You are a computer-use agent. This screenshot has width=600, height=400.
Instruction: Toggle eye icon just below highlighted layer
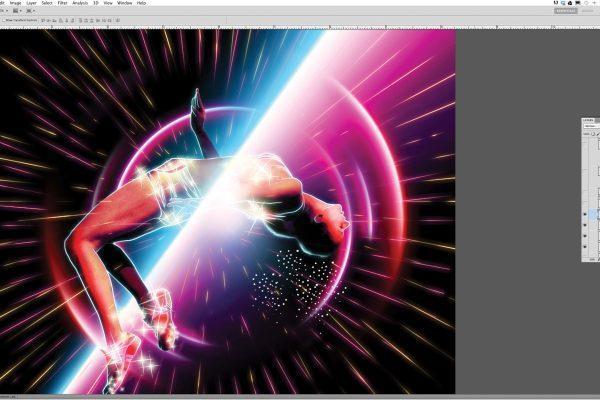pyautogui.click(x=585, y=225)
